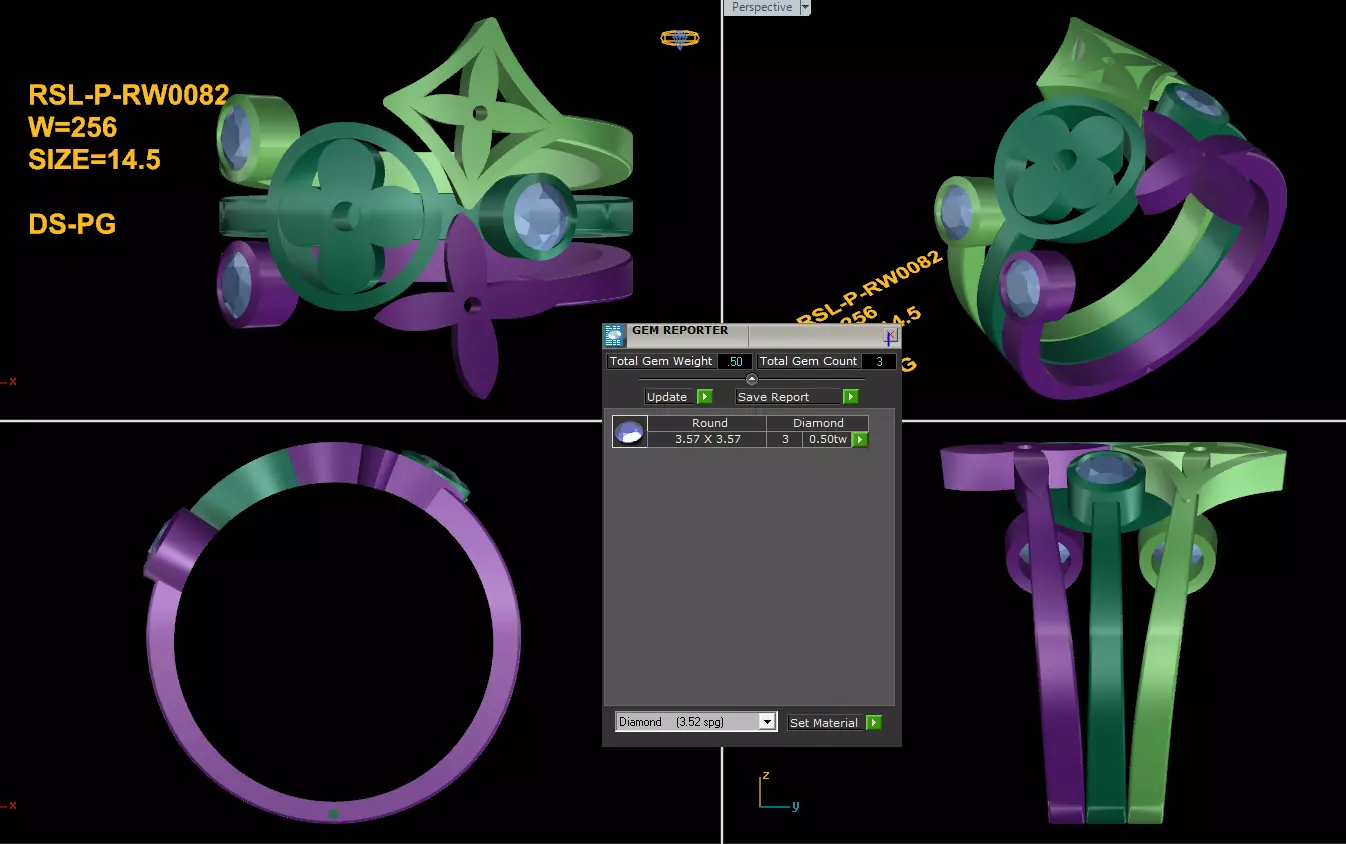Screen dimensions: 1346x844
Task: Click the Set Material button label
Action: tap(824, 722)
